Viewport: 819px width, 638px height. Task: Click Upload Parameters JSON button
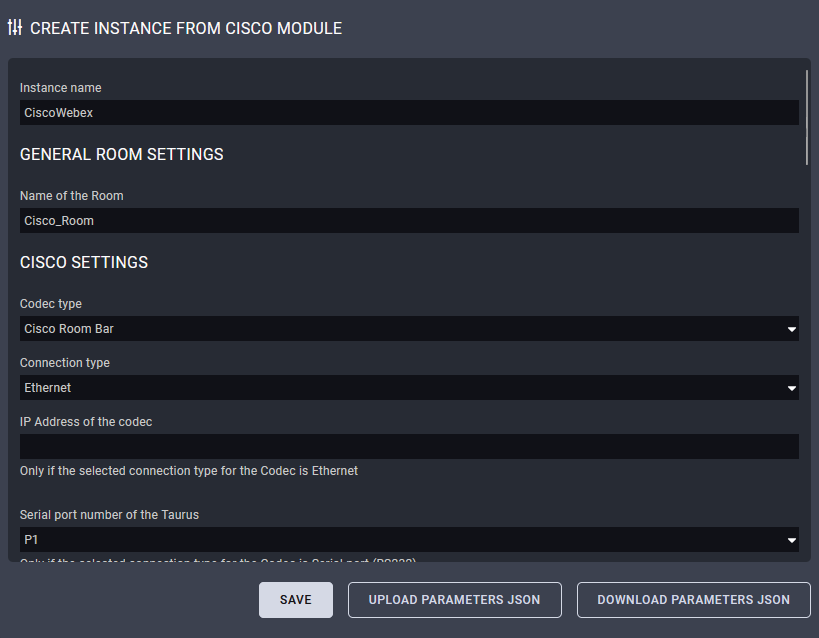point(455,600)
